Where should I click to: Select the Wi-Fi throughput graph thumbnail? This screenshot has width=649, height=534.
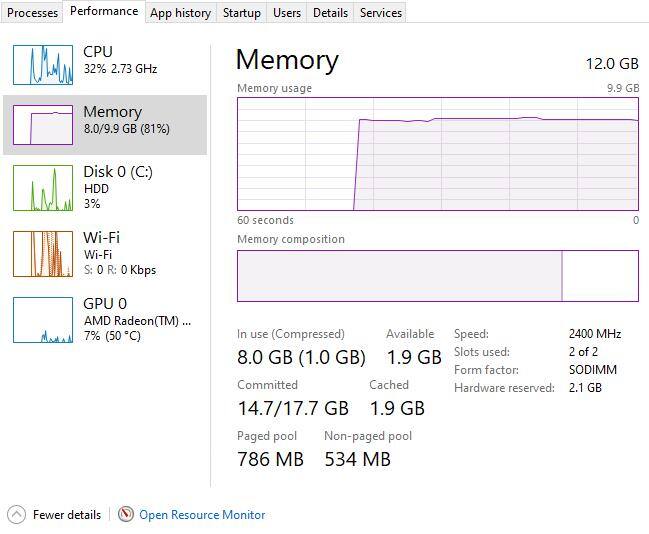pos(43,253)
